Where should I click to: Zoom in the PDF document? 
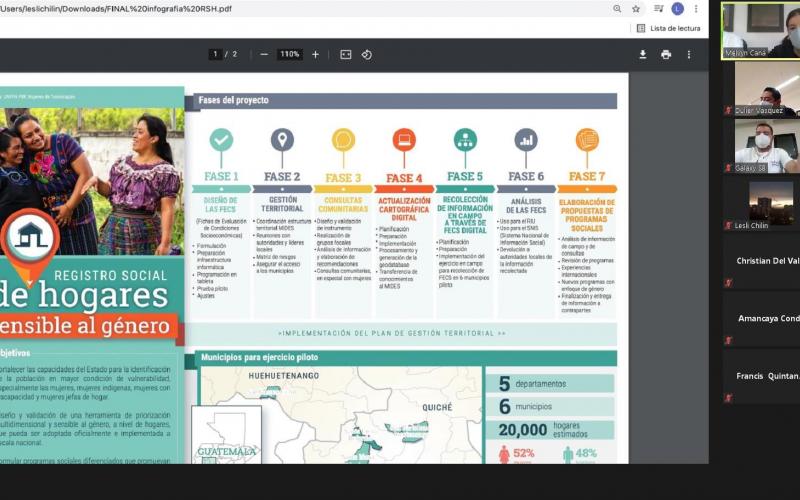coord(315,54)
